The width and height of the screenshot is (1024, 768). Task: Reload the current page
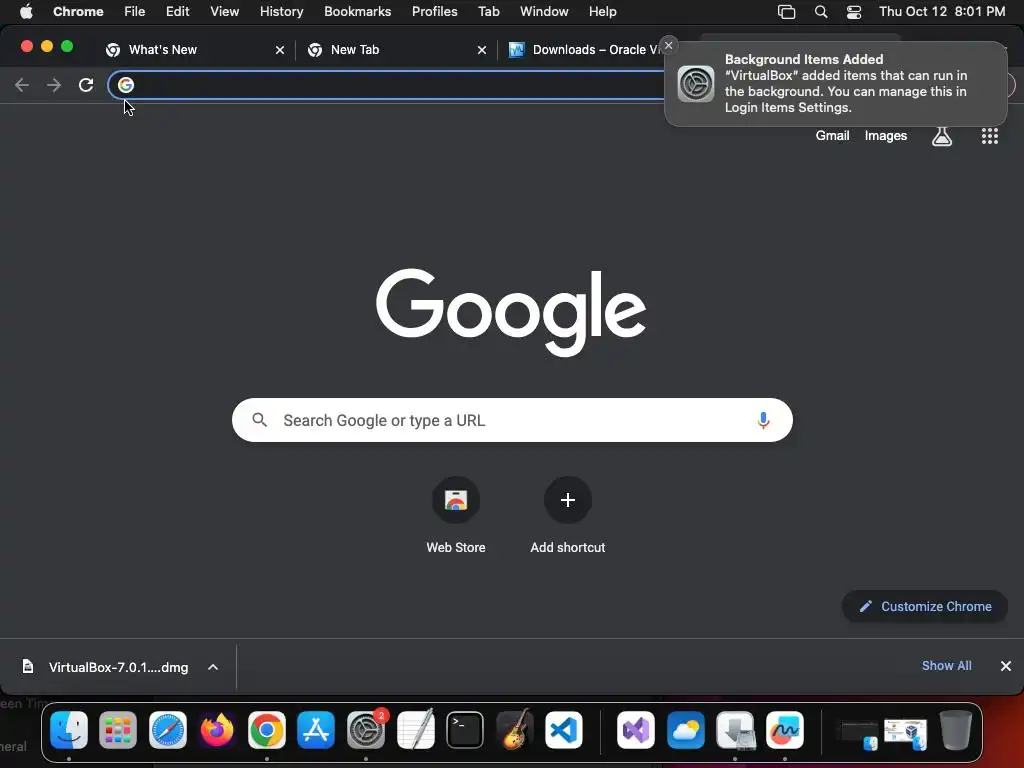point(86,85)
